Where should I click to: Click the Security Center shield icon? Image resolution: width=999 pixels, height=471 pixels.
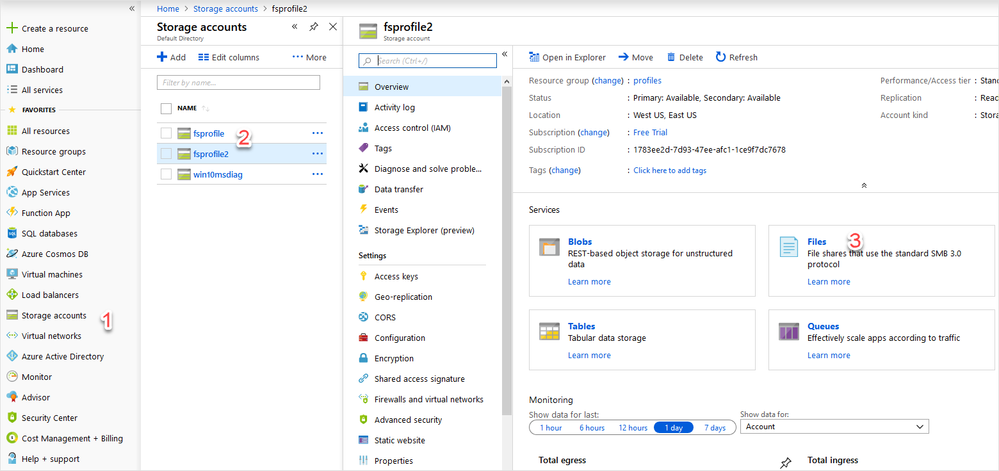(11, 418)
